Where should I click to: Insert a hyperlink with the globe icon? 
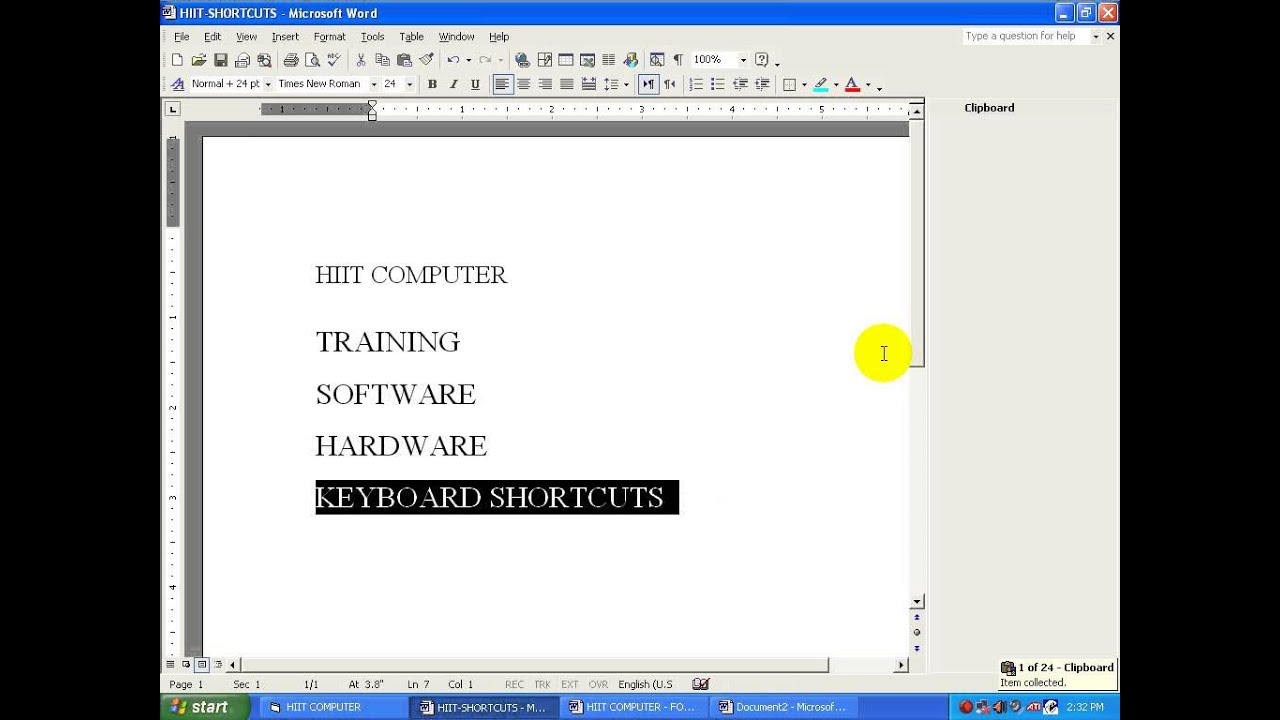click(522, 60)
